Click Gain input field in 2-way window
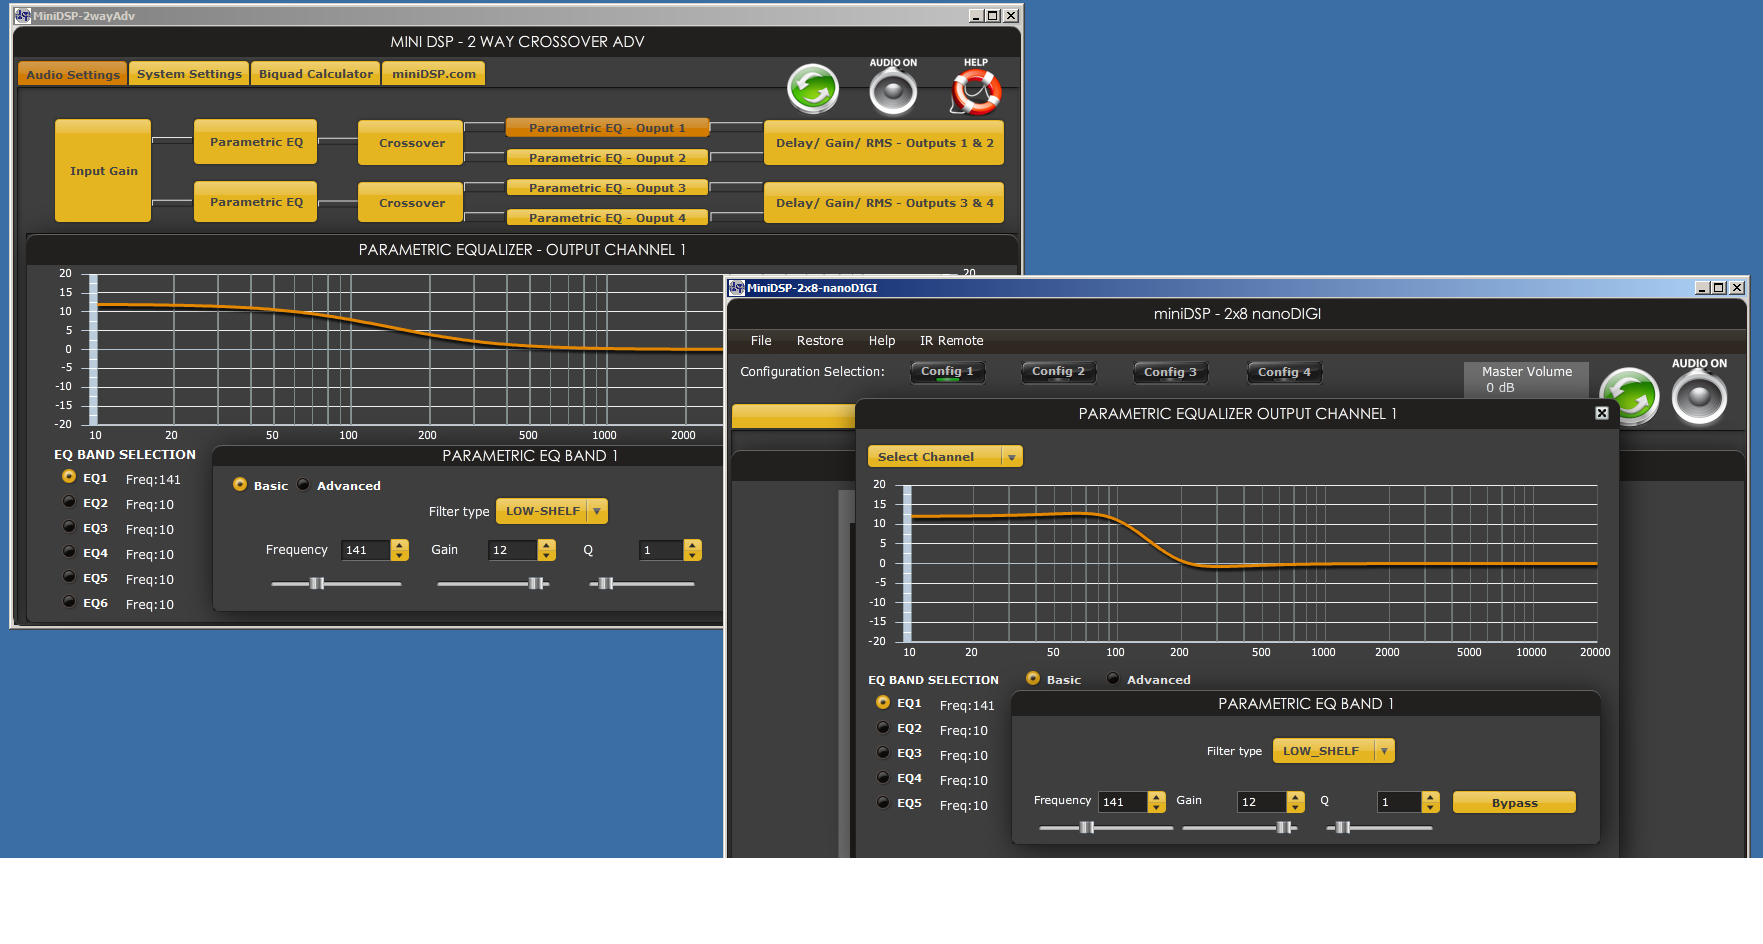Image resolution: width=1763 pixels, height=944 pixels. coord(512,550)
